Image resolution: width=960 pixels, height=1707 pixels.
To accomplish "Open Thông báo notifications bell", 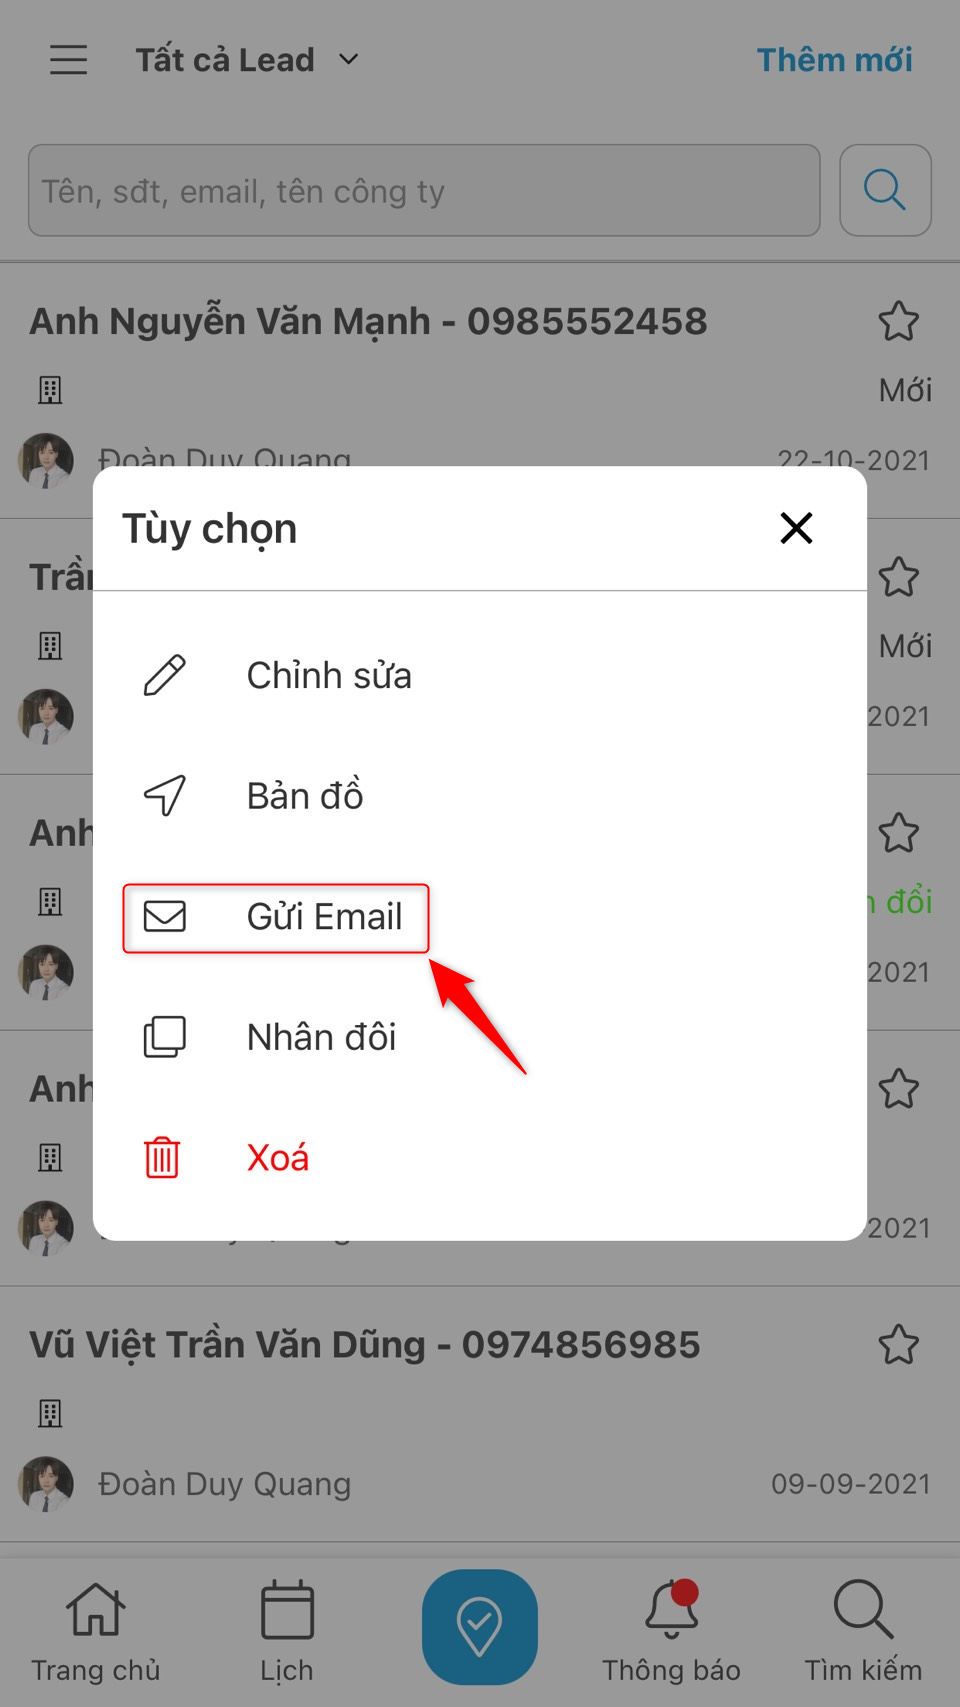I will click(x=671, y=1632).
